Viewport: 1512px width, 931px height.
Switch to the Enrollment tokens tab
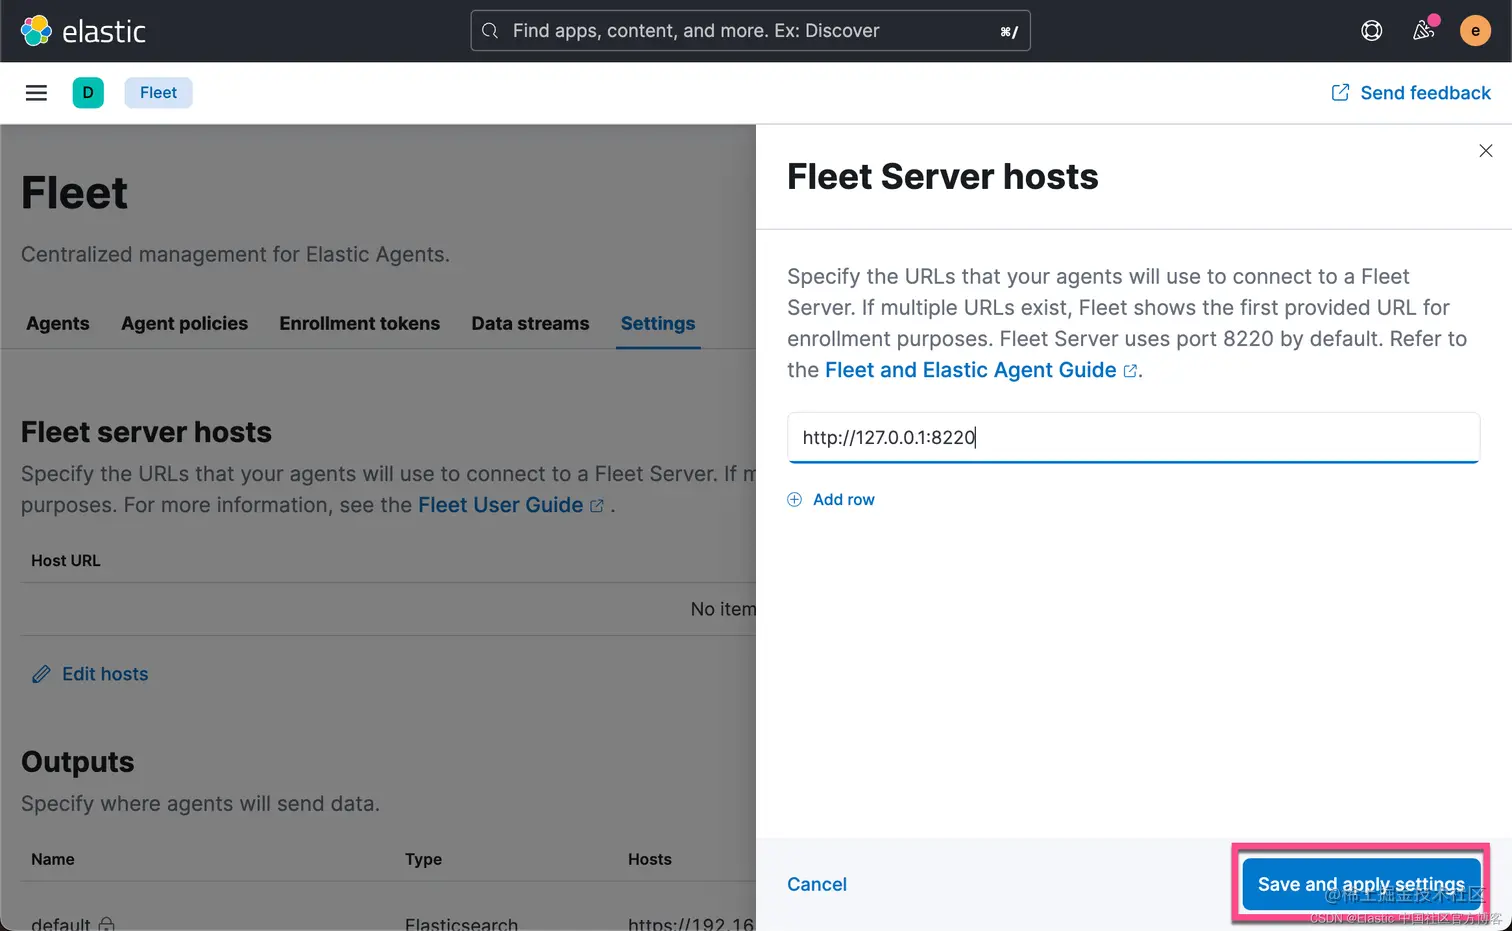tap(360, 323)
